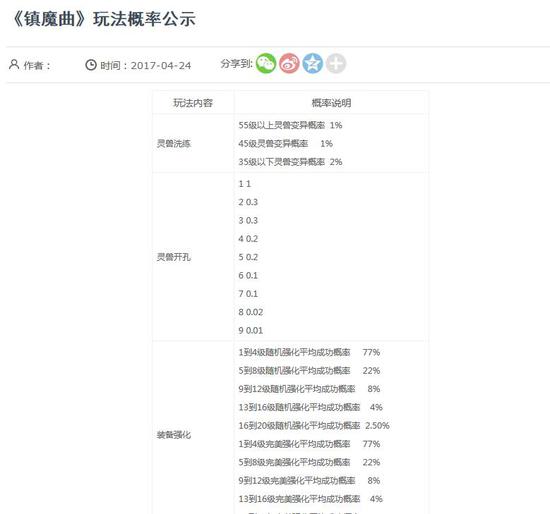Click the '8 0.02' probability entry
The image size is (550, 514).
[250, 312]
